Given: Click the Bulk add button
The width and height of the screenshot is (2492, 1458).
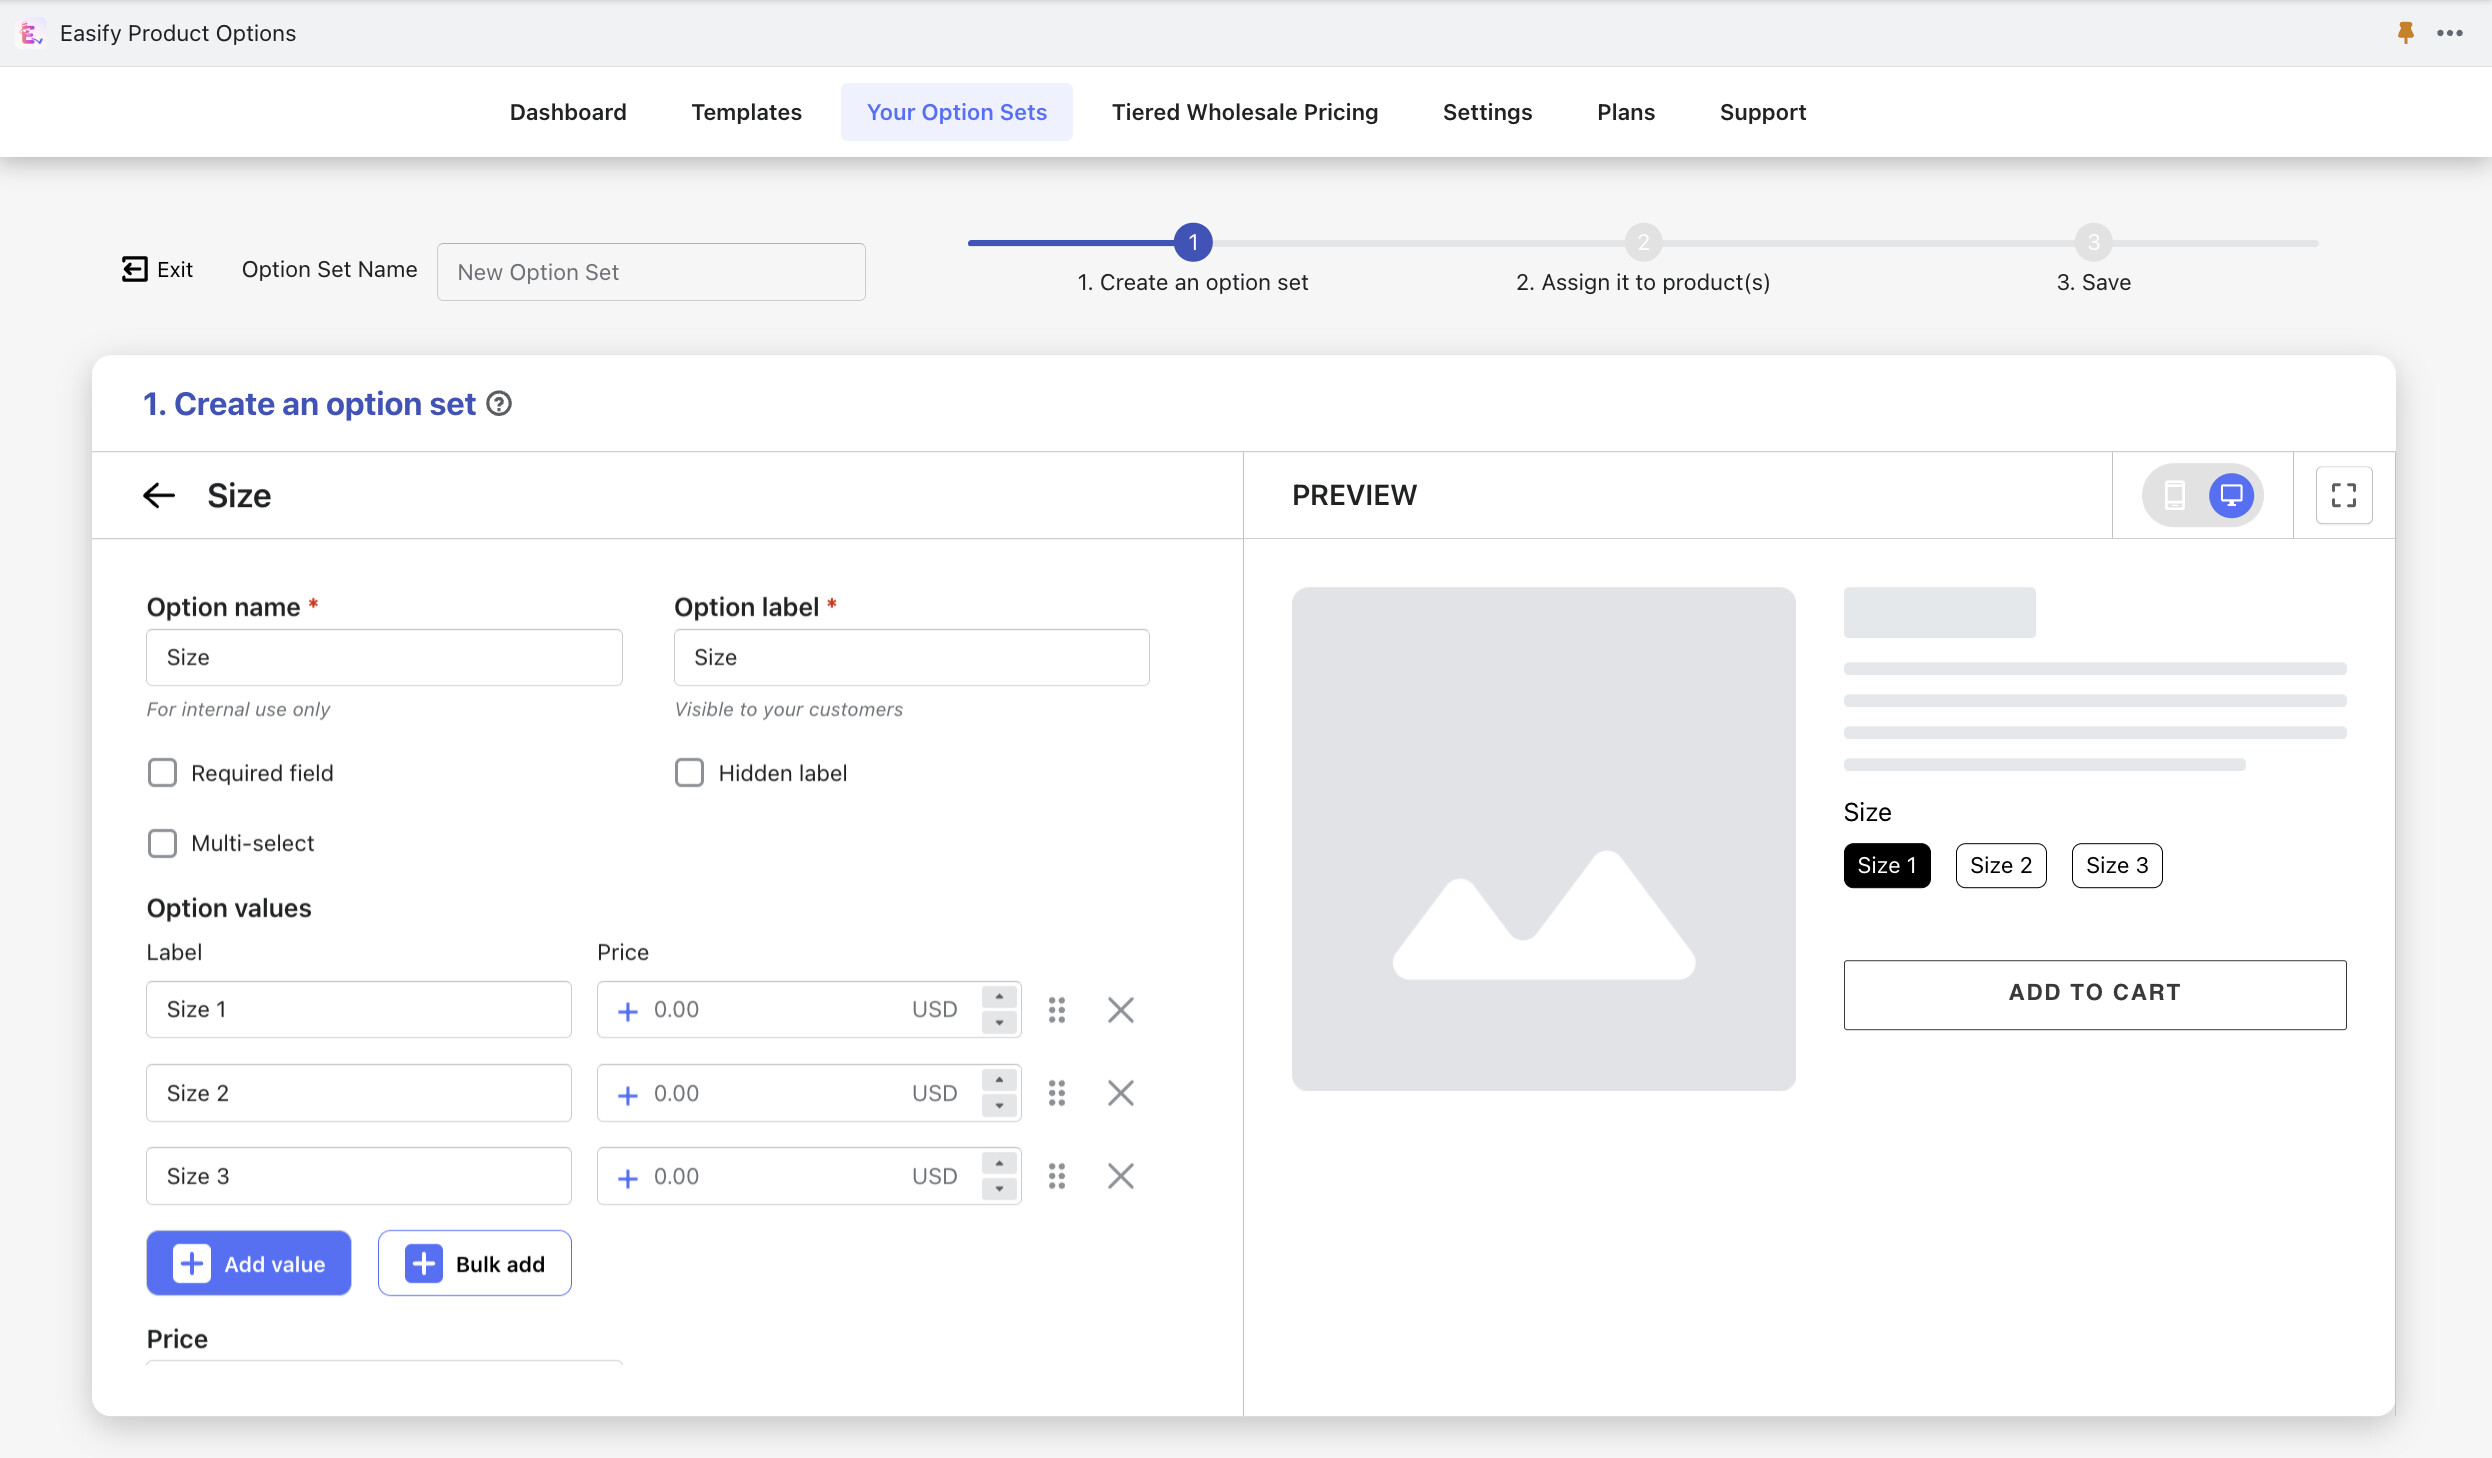Looking at the screenshot, I should tap(474, 1263).
